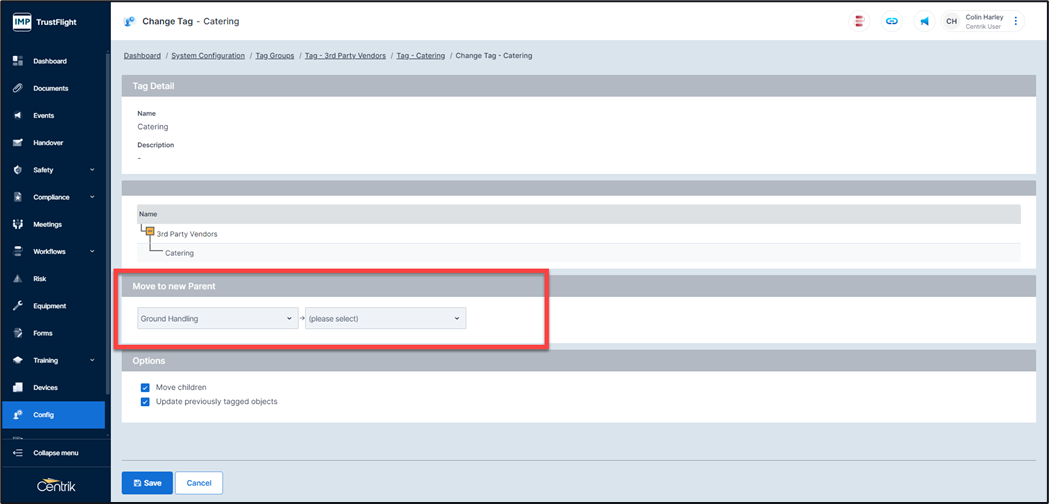1049x504 pixels.
Task: Expand the Compliance menu chevron
Action: click(92, 197)
